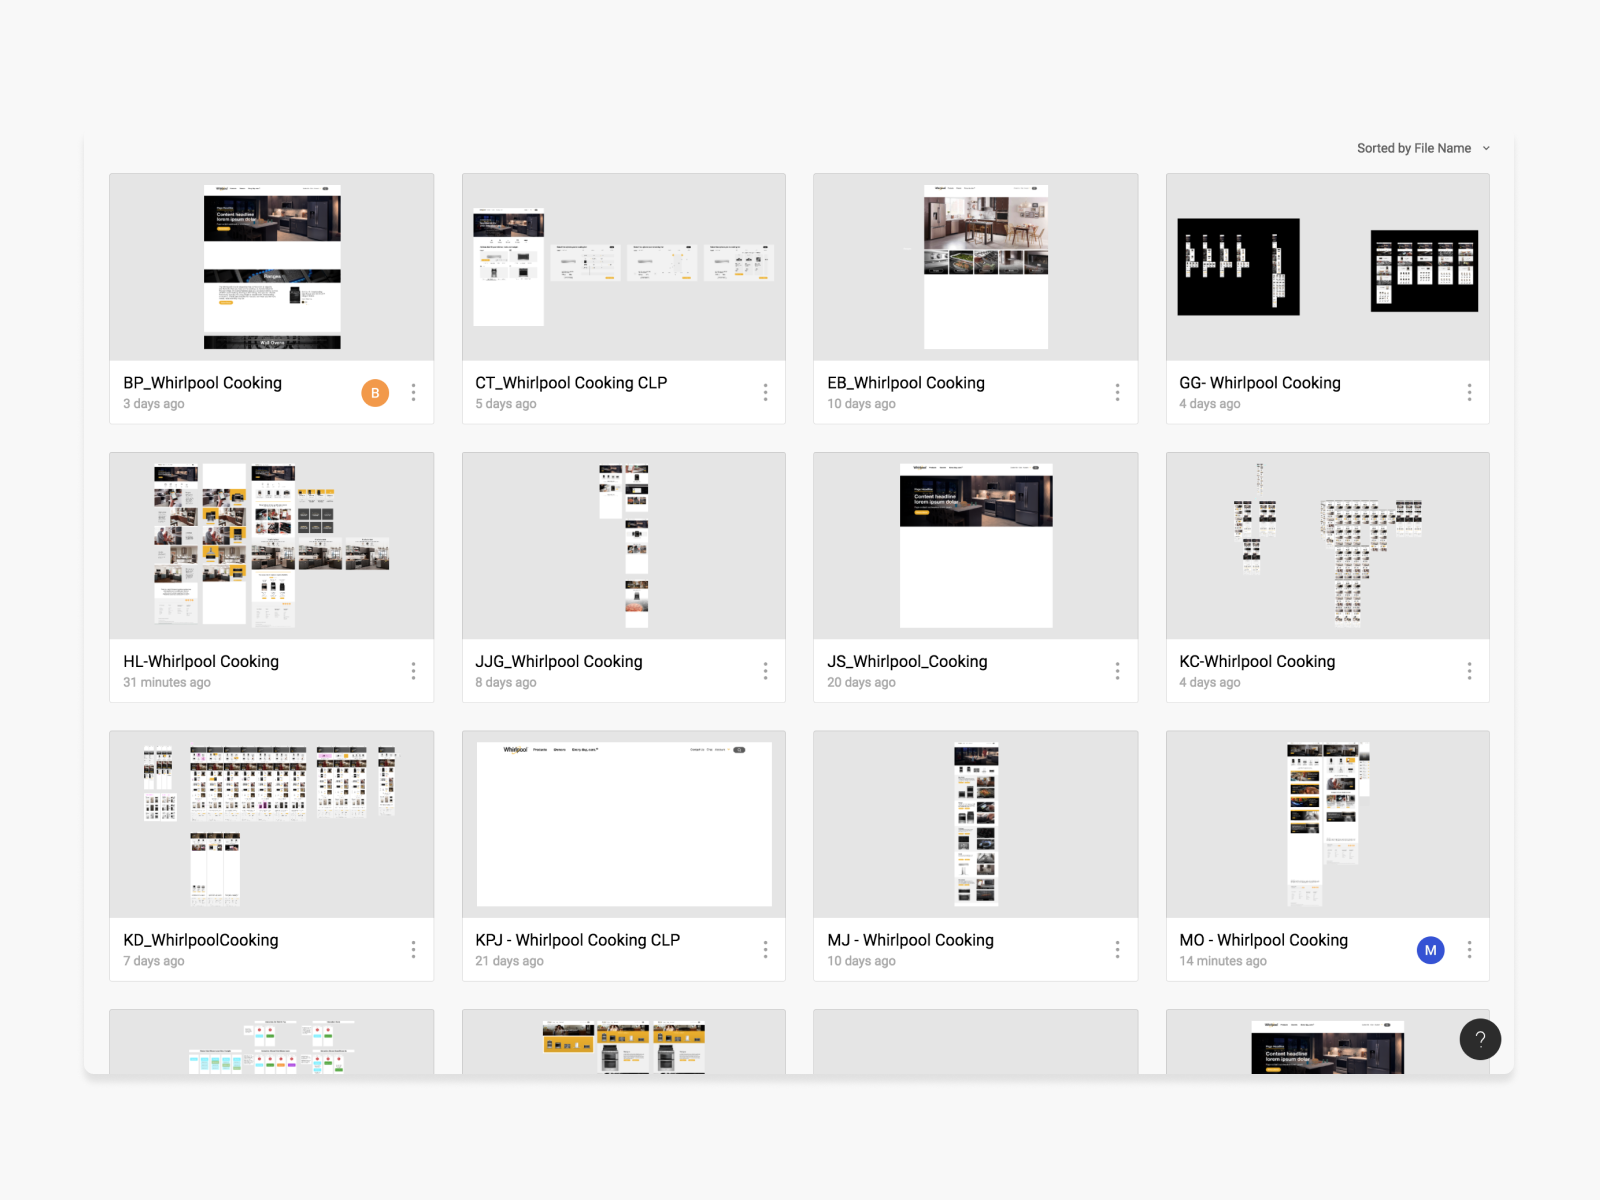Click the '7 days ago' timestamp

(154, 961)
